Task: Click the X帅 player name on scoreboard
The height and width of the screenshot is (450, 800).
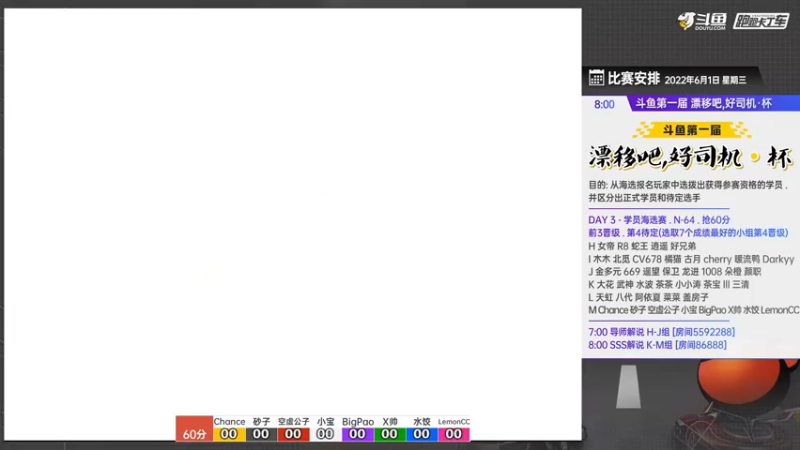Action: 390,421
